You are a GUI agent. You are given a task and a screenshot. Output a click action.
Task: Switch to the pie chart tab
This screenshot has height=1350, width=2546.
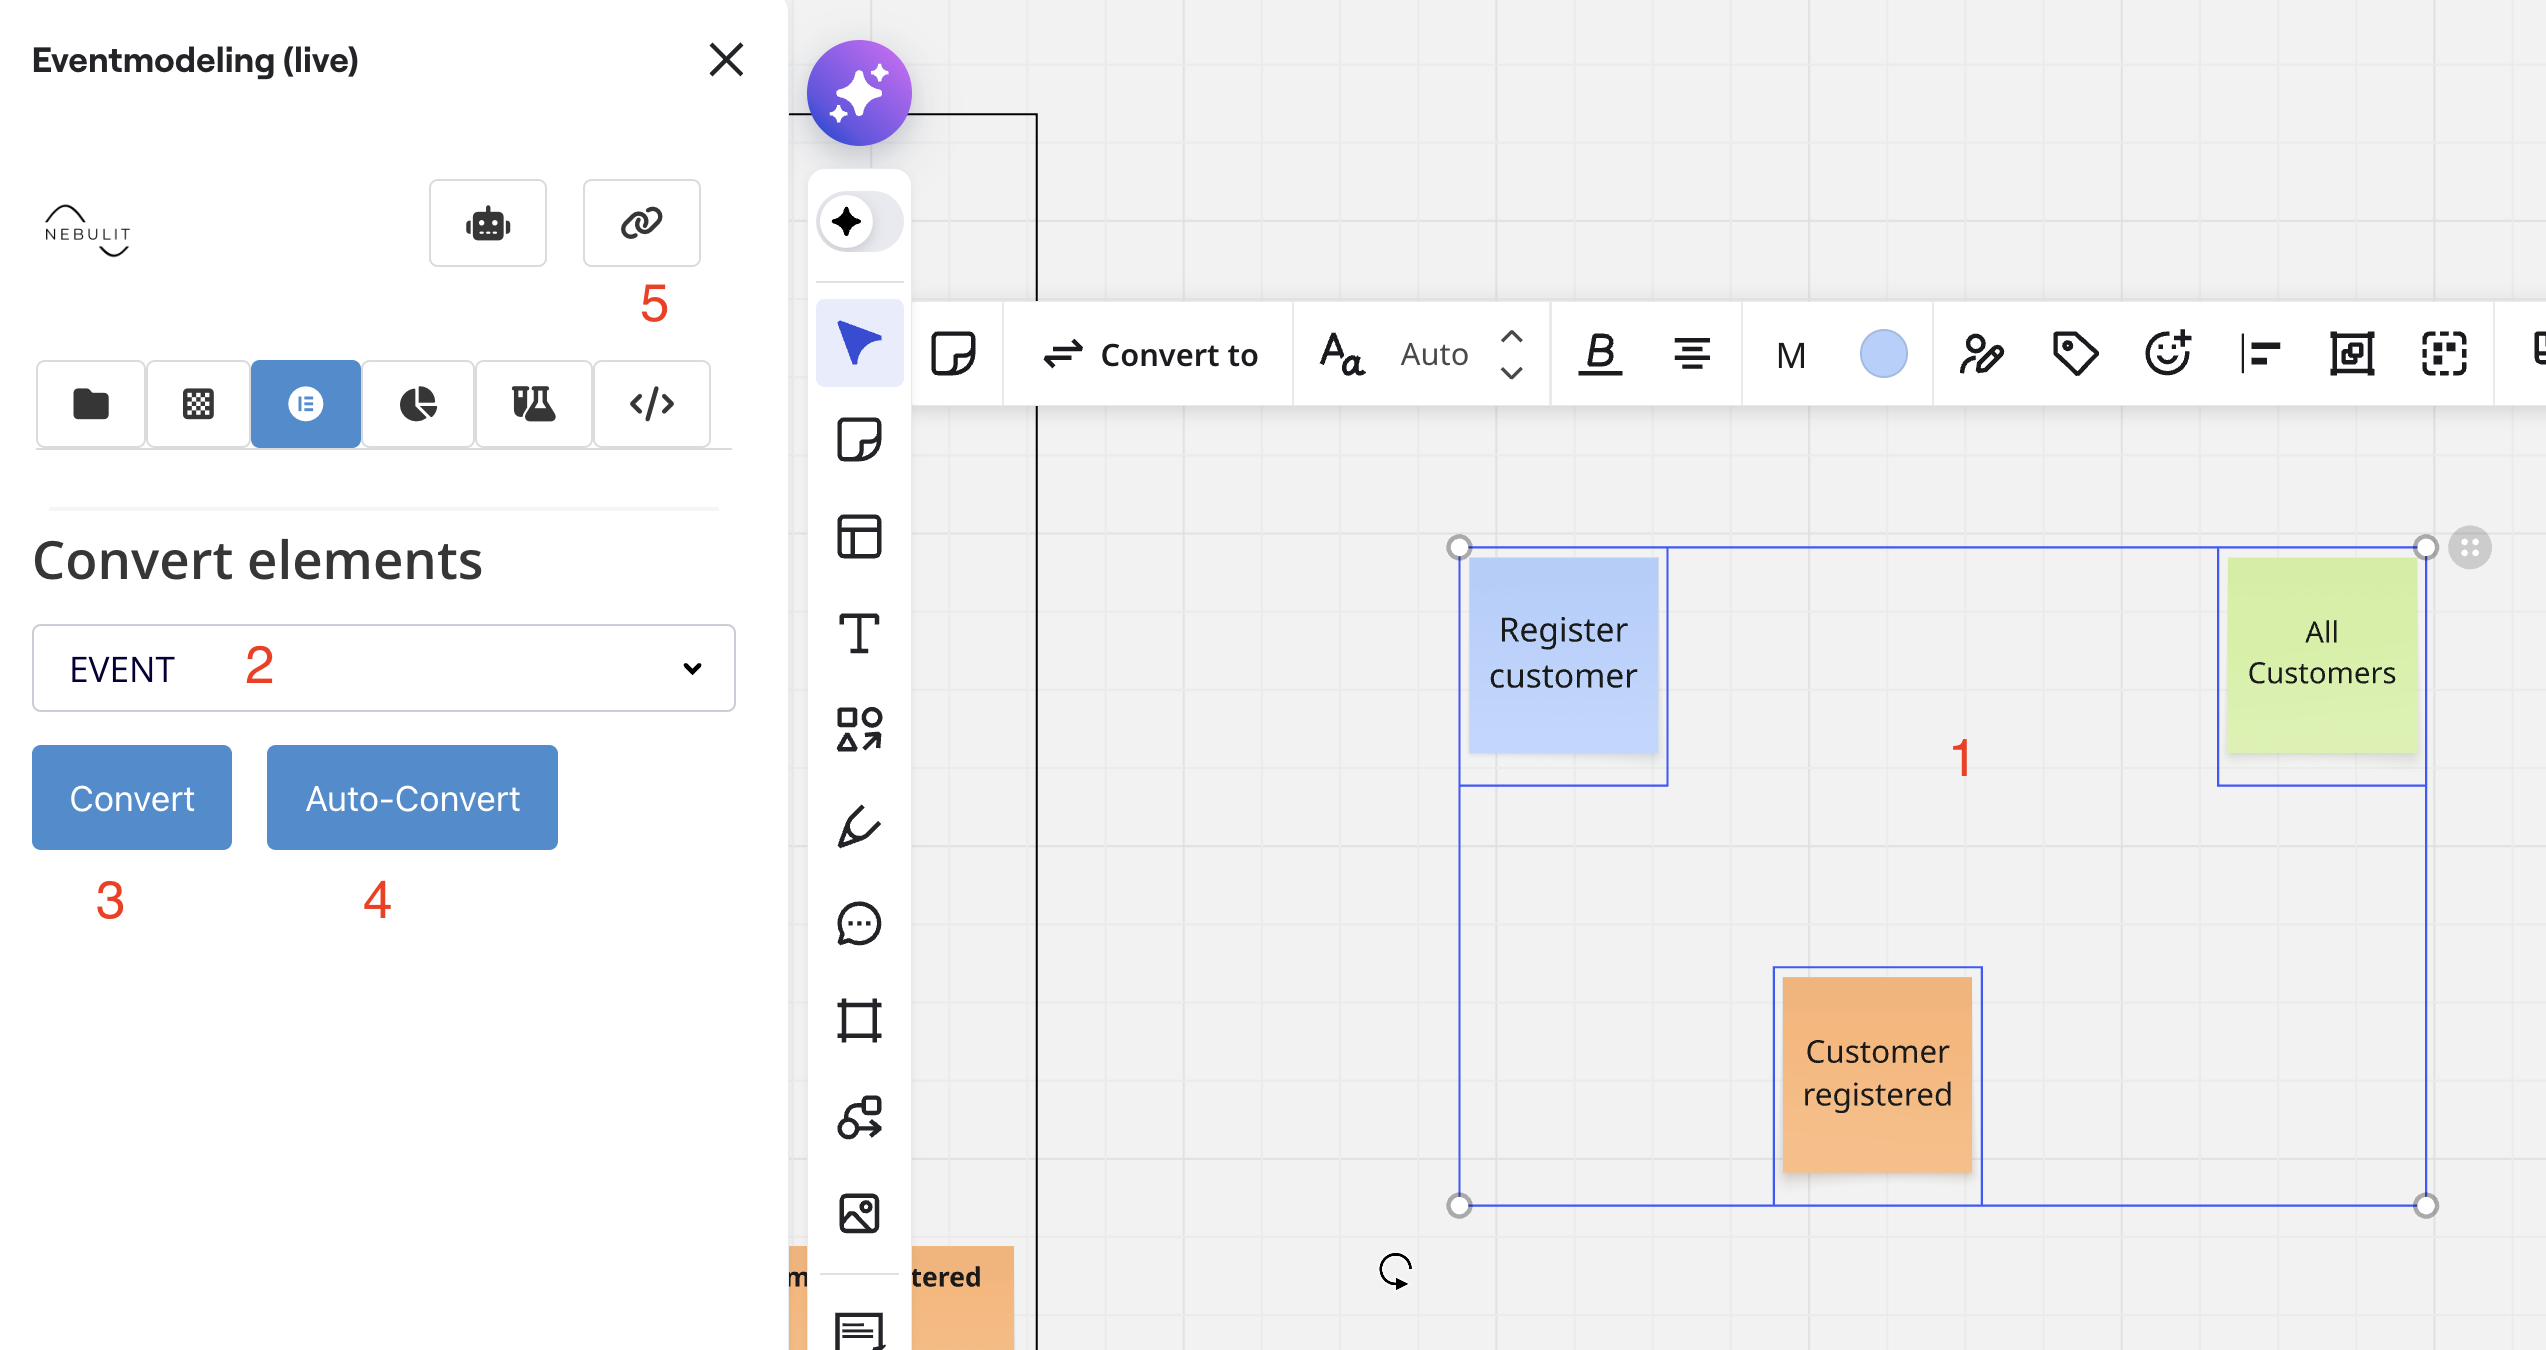tap(418, 404)
